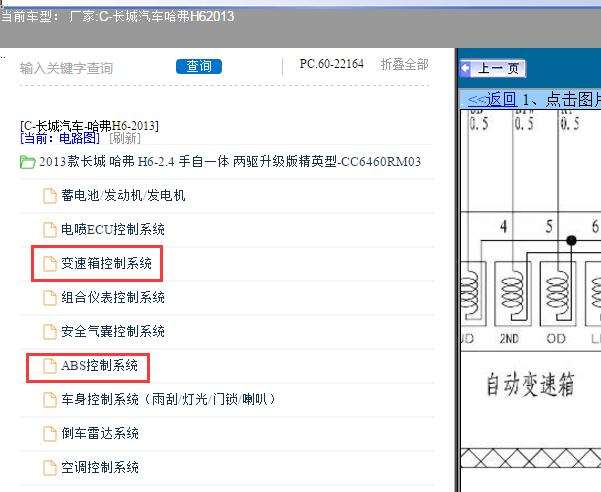Click 折叠全部 to collapse all items
The width and height of the screenshot is (601, 492).
coord(404,64)
